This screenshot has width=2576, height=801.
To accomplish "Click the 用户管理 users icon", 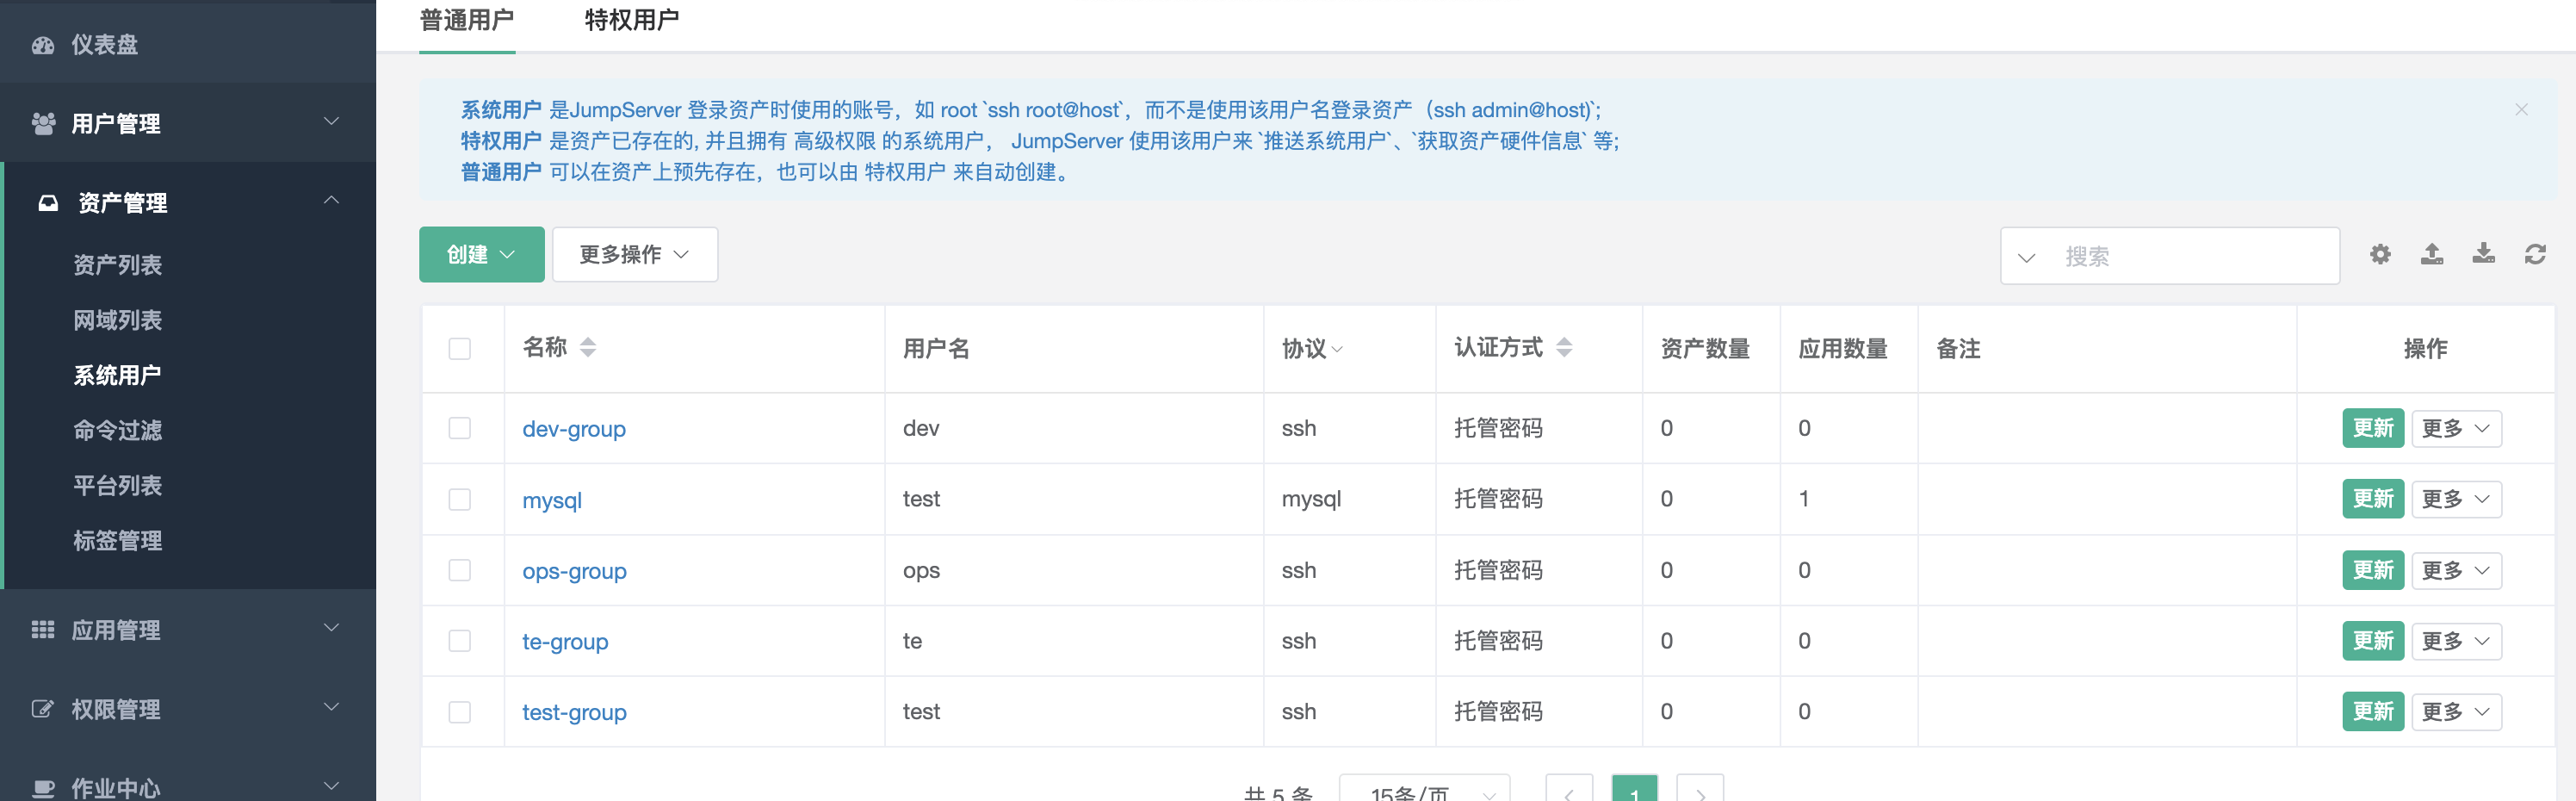I will click(43, 123).
